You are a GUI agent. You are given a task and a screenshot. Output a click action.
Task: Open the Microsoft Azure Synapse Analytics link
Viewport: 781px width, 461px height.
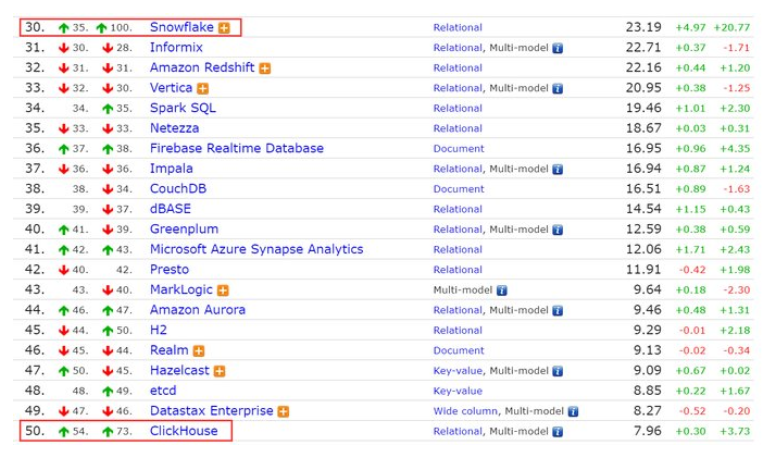coord(257,249)
